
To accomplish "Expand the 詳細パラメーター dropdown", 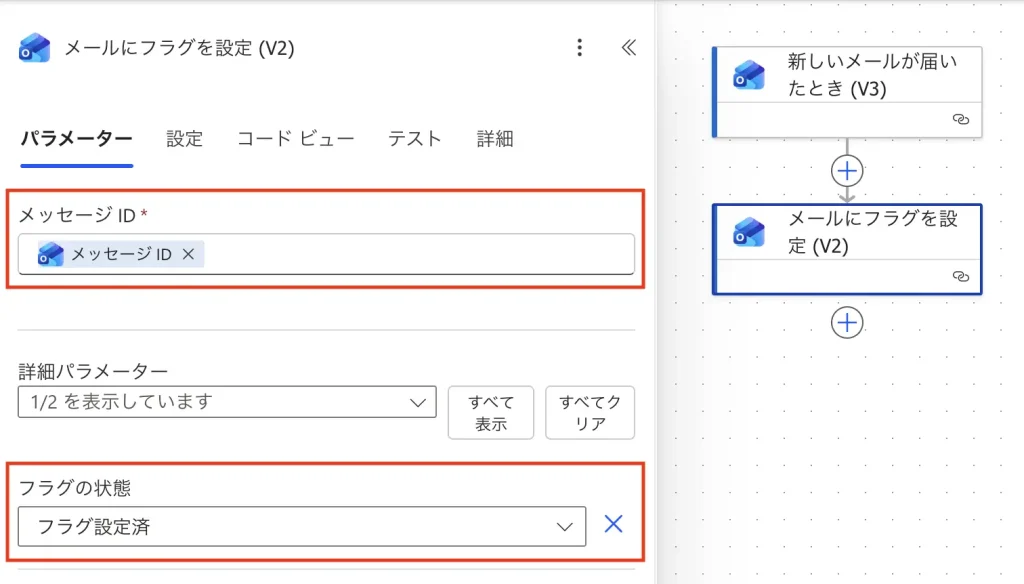I will tap(227, 402).
